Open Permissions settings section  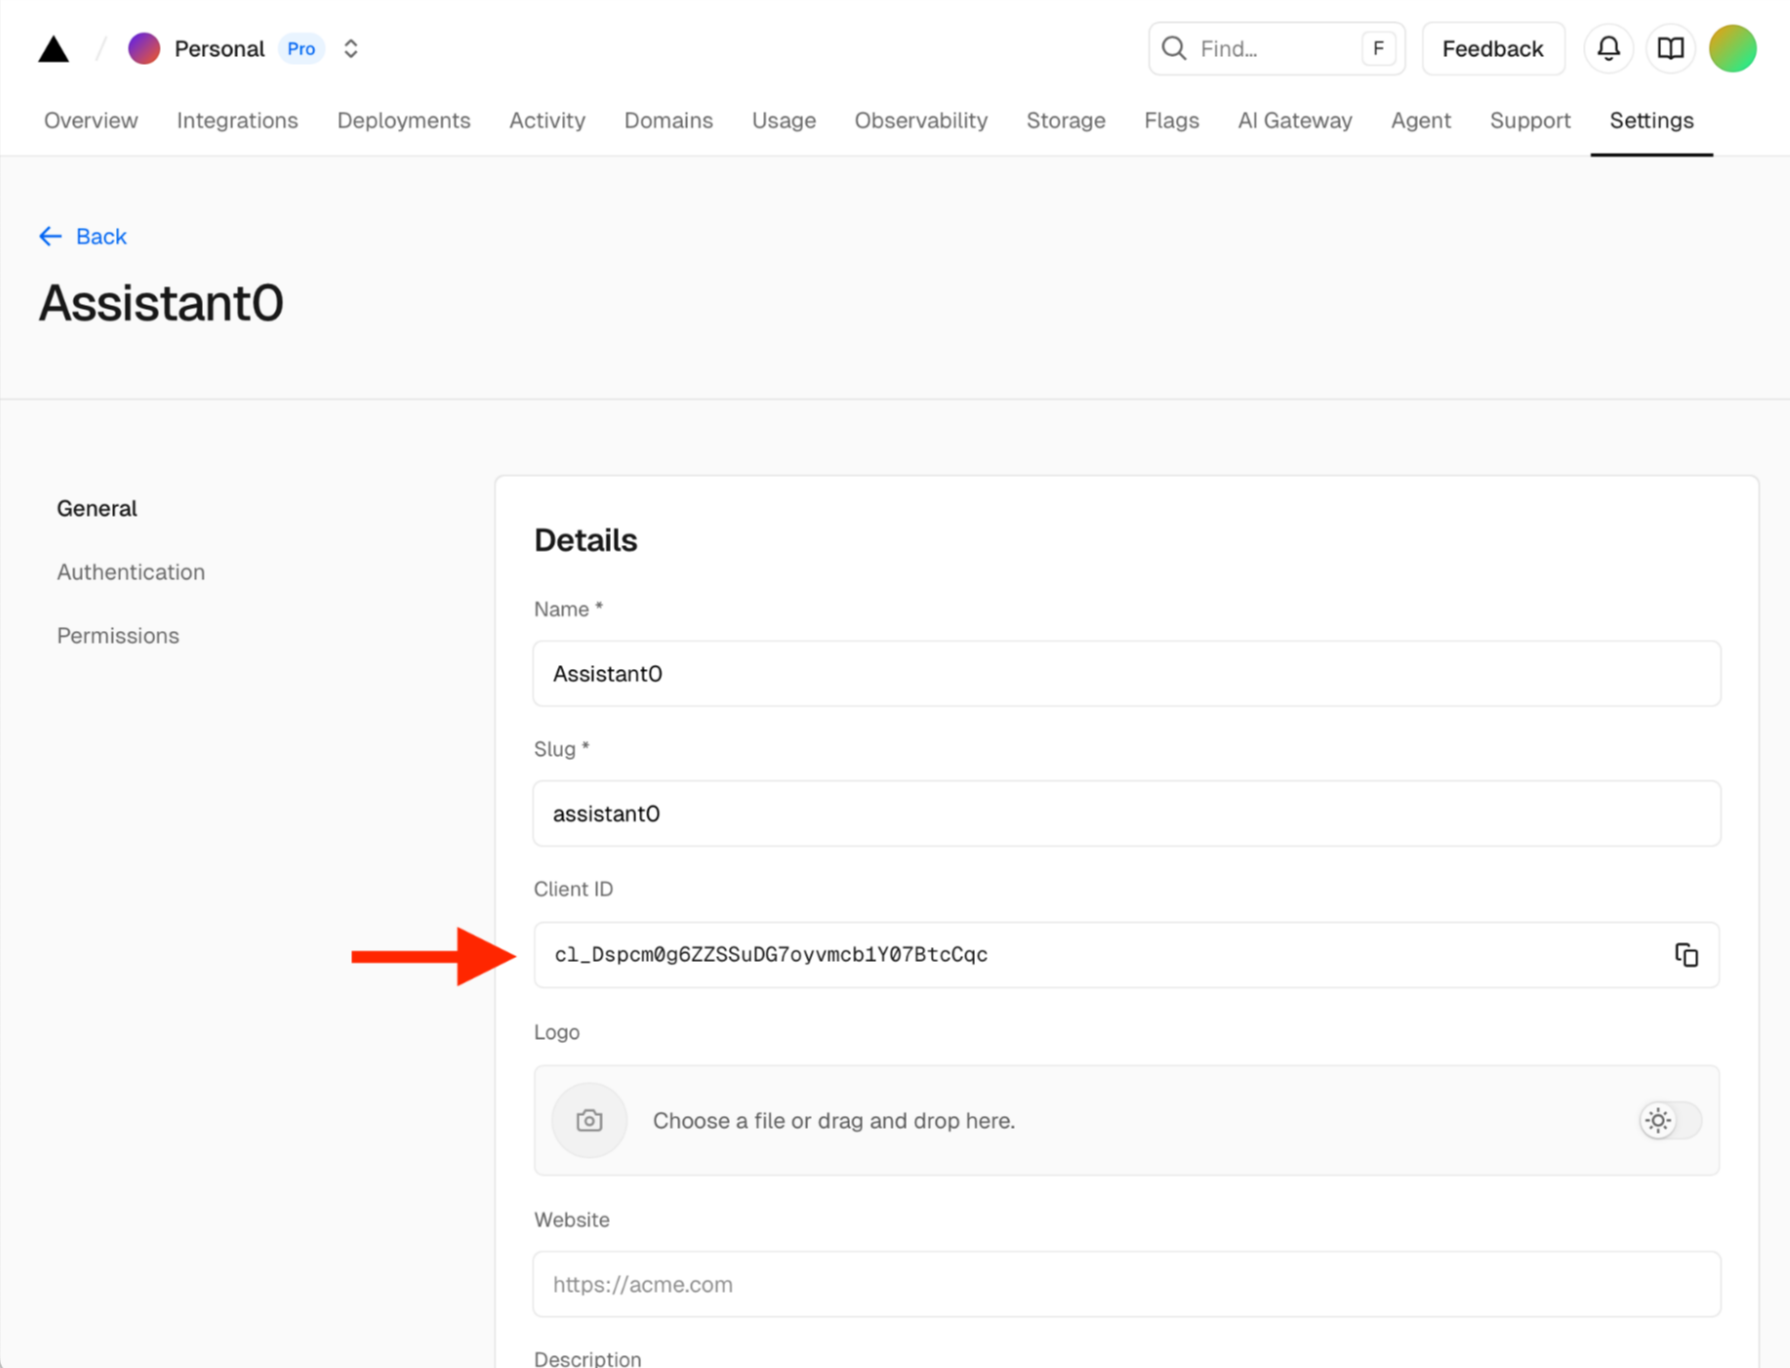pos(118,636)
